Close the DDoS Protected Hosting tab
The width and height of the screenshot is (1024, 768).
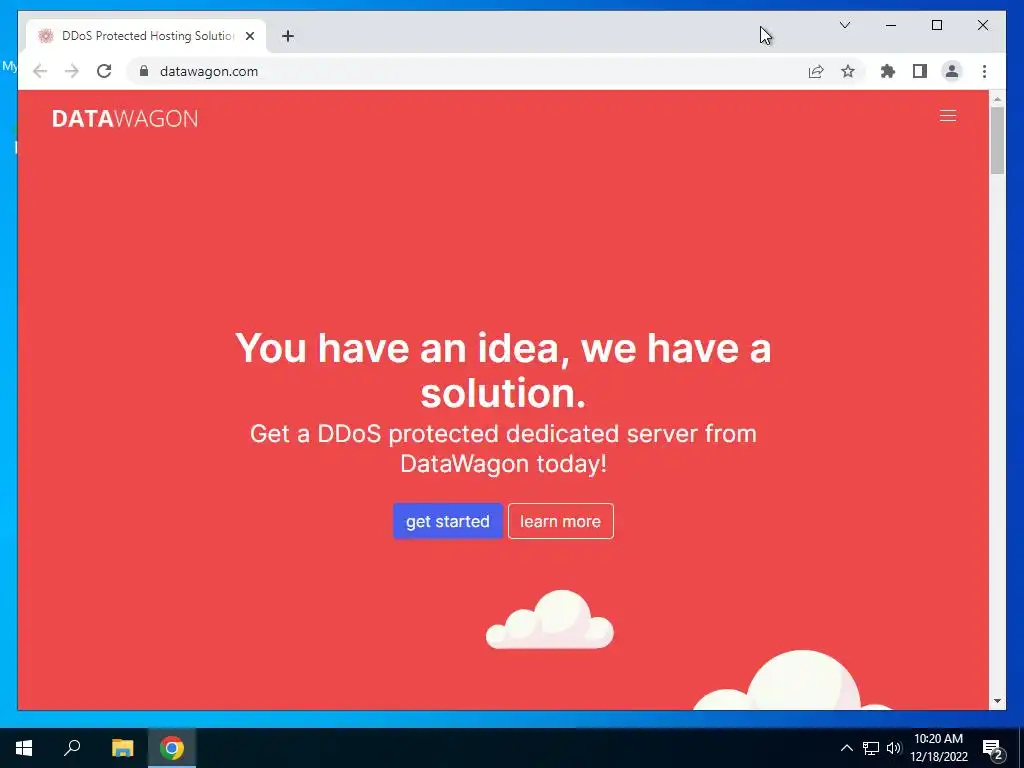[249, 36]
